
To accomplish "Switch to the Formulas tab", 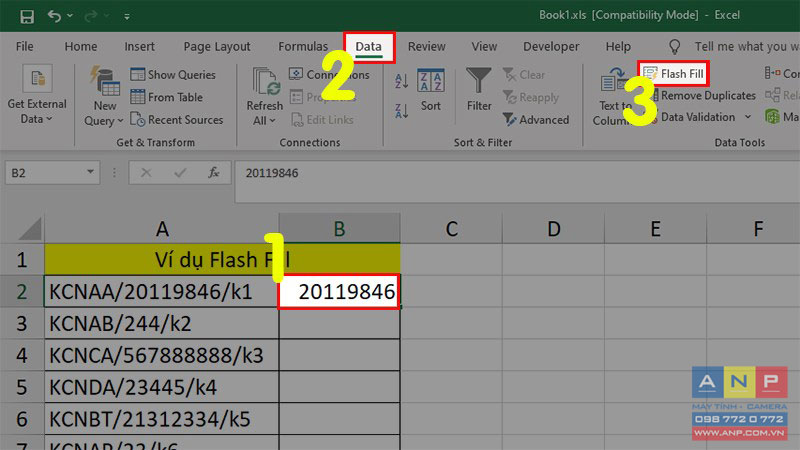I will click(303, 46).
